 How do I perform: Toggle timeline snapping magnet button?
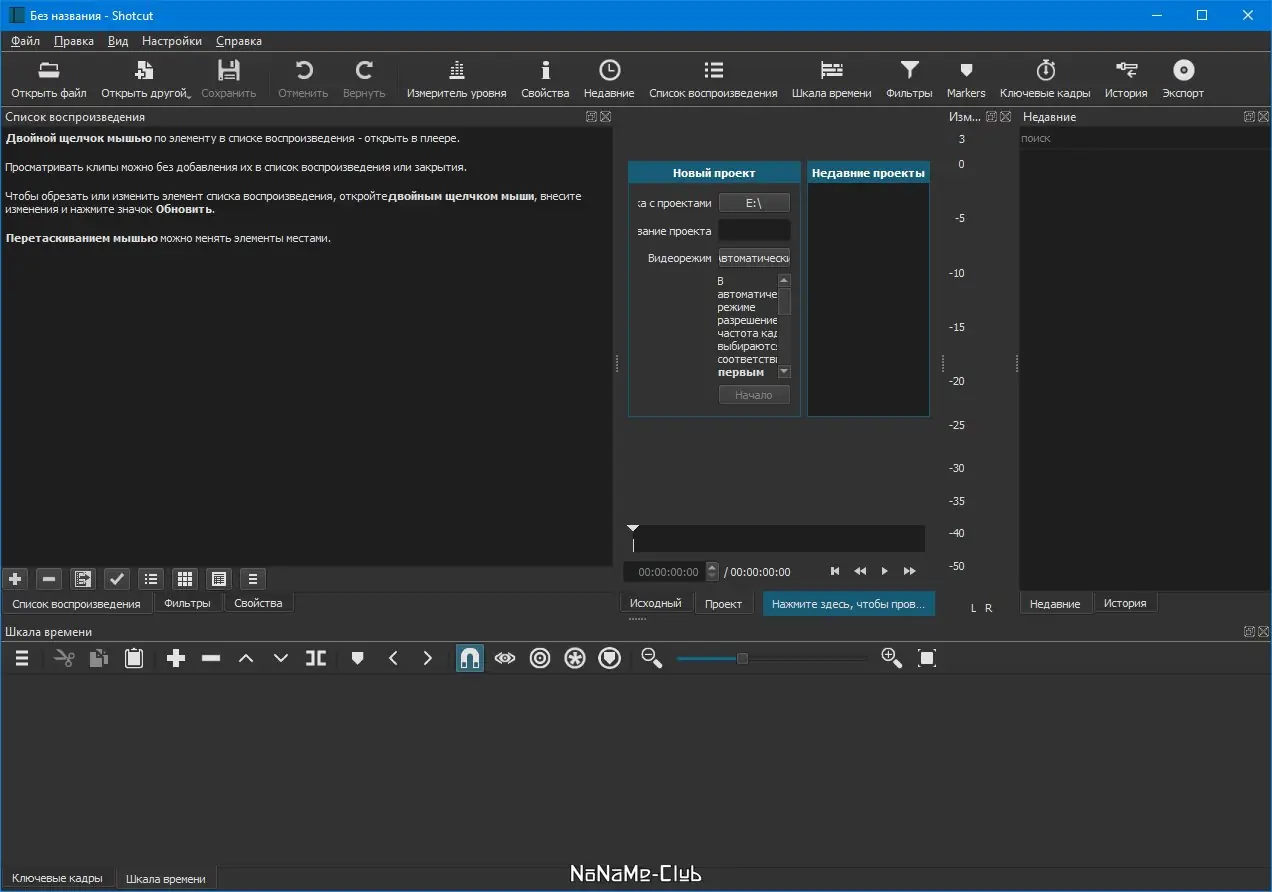click(x=470, y=658)
